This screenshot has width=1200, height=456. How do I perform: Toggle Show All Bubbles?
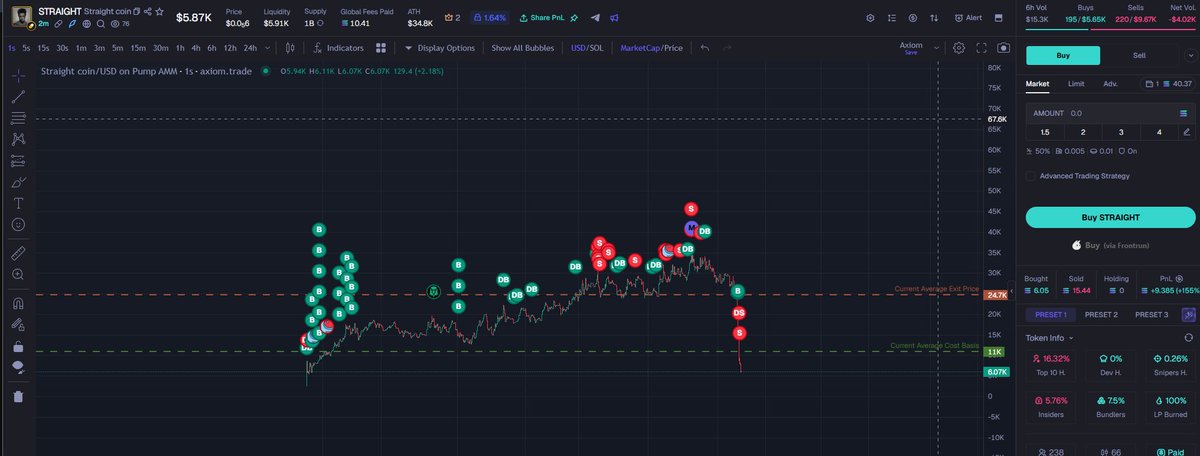pyautogui.click(x=522, y=47)
